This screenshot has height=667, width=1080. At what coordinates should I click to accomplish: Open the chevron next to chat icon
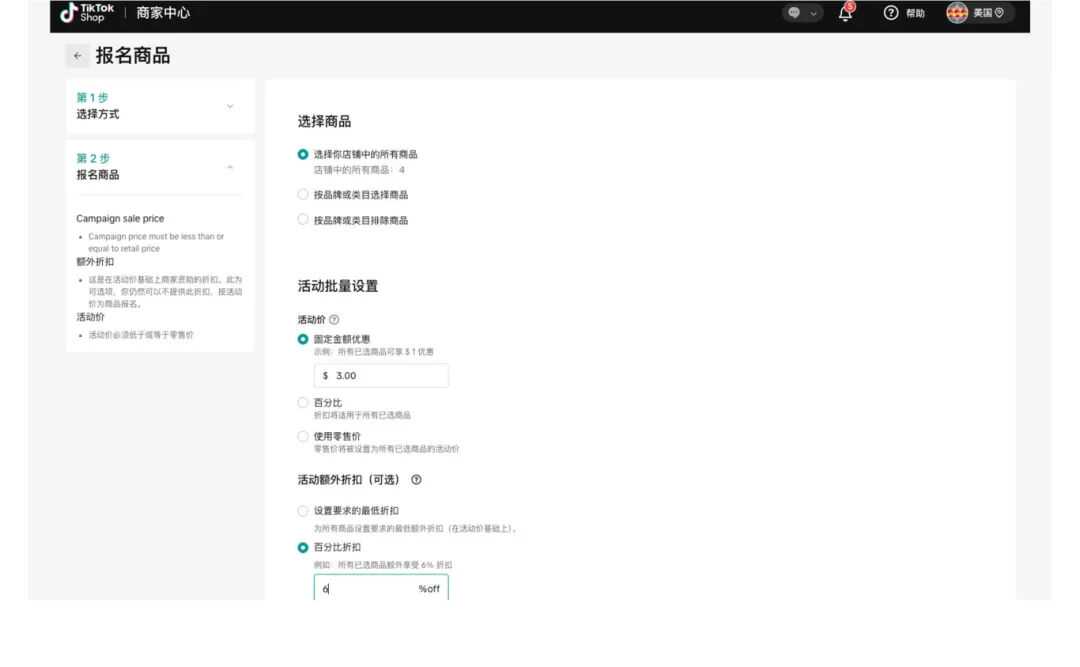click(x=812, y=13)
